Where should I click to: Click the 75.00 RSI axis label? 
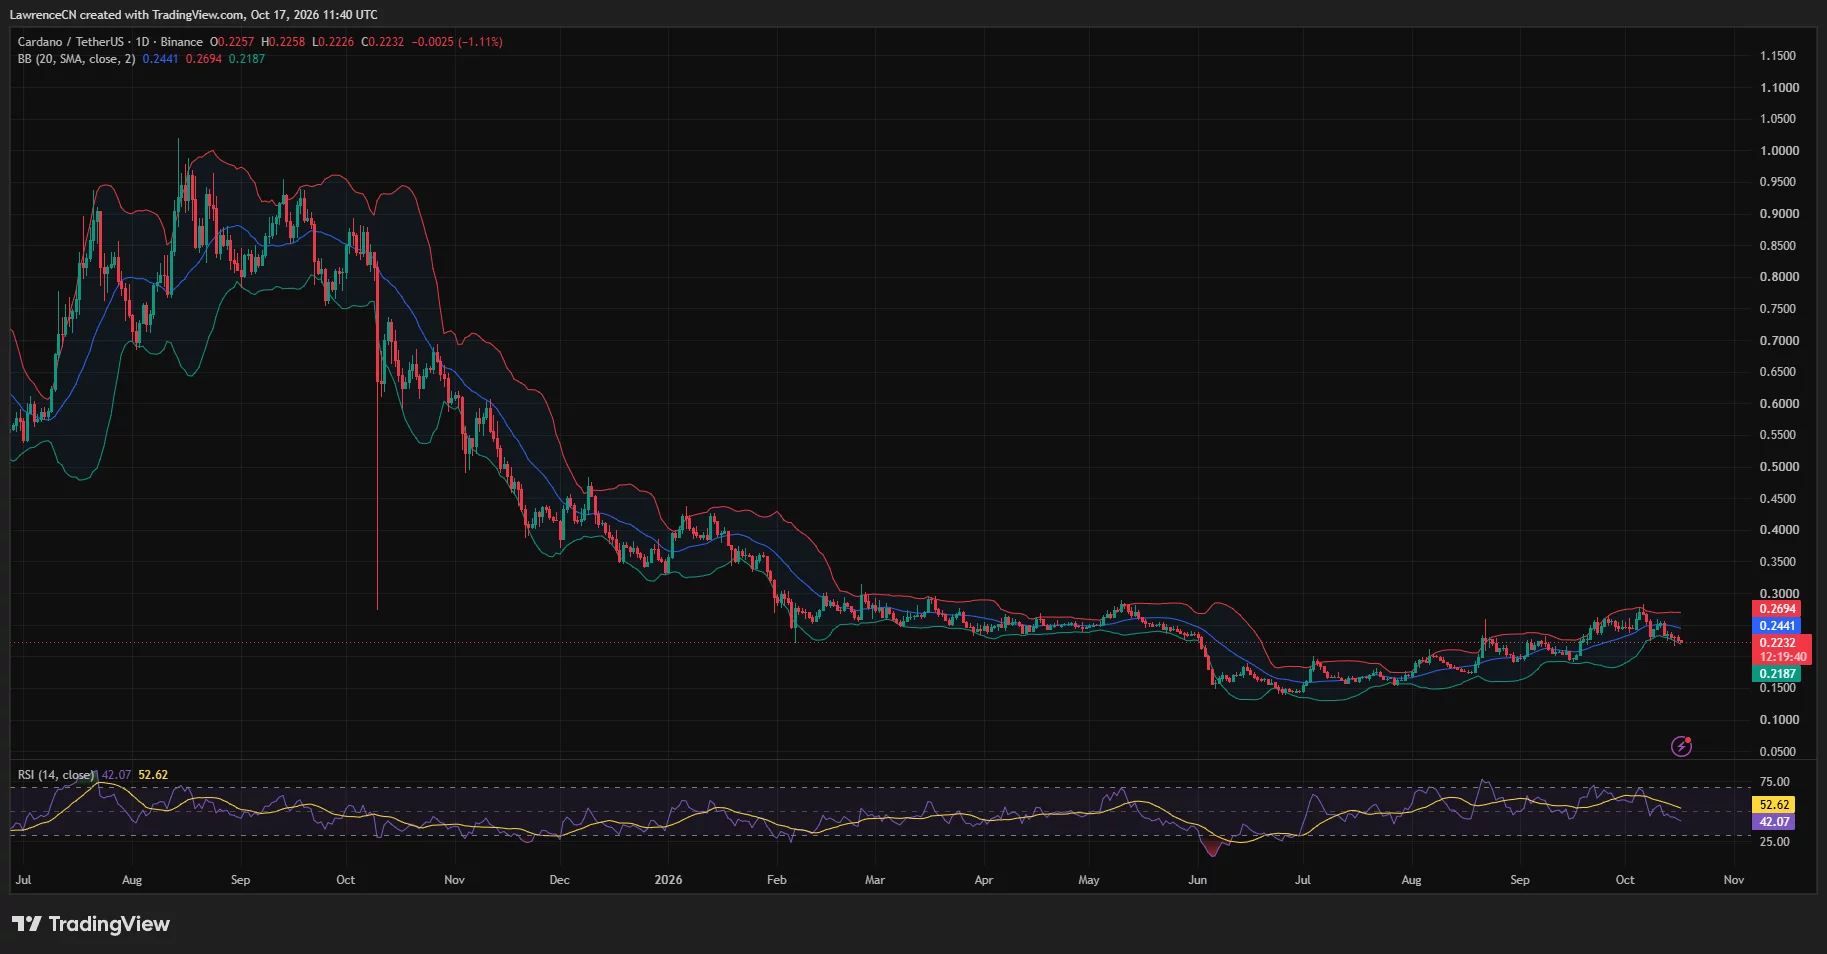pyautogui.click(x=1775, y=782)
